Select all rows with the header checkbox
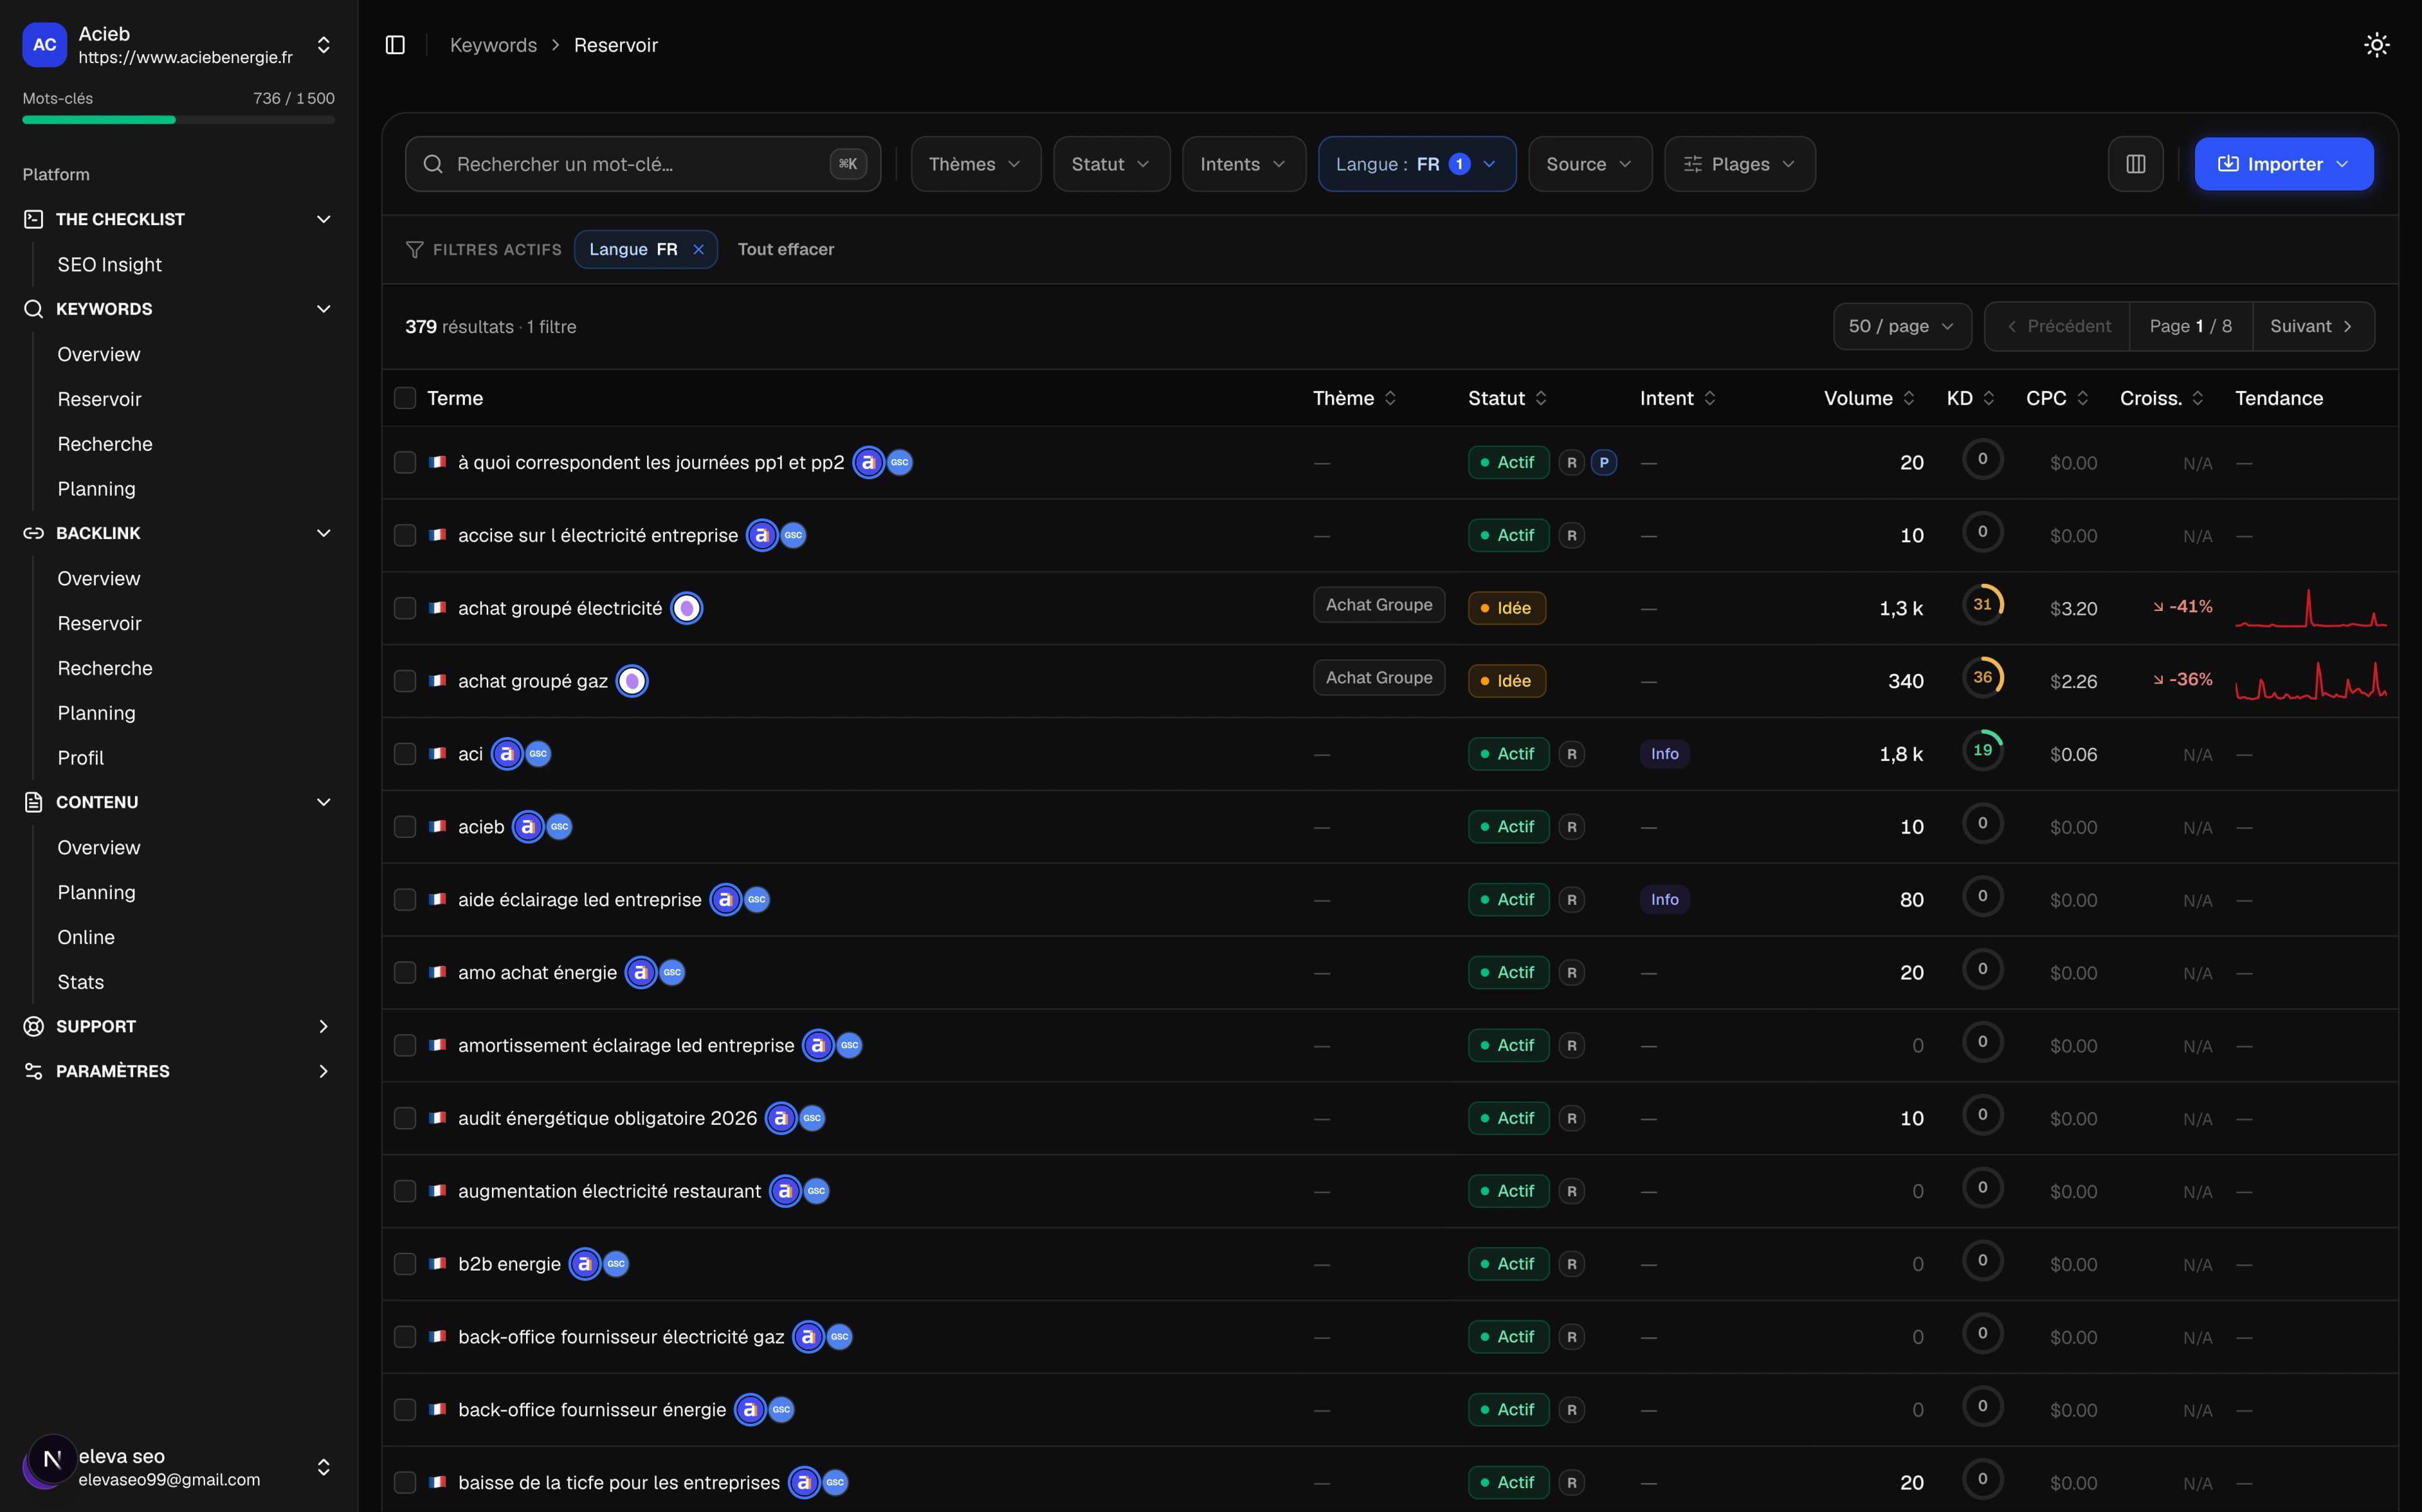Screen dimensions: 2422x1512 click(x=404, y=398)
